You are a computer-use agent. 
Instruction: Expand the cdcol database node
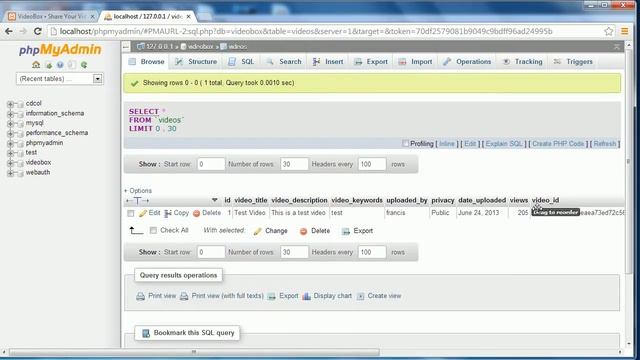[10, 104]
